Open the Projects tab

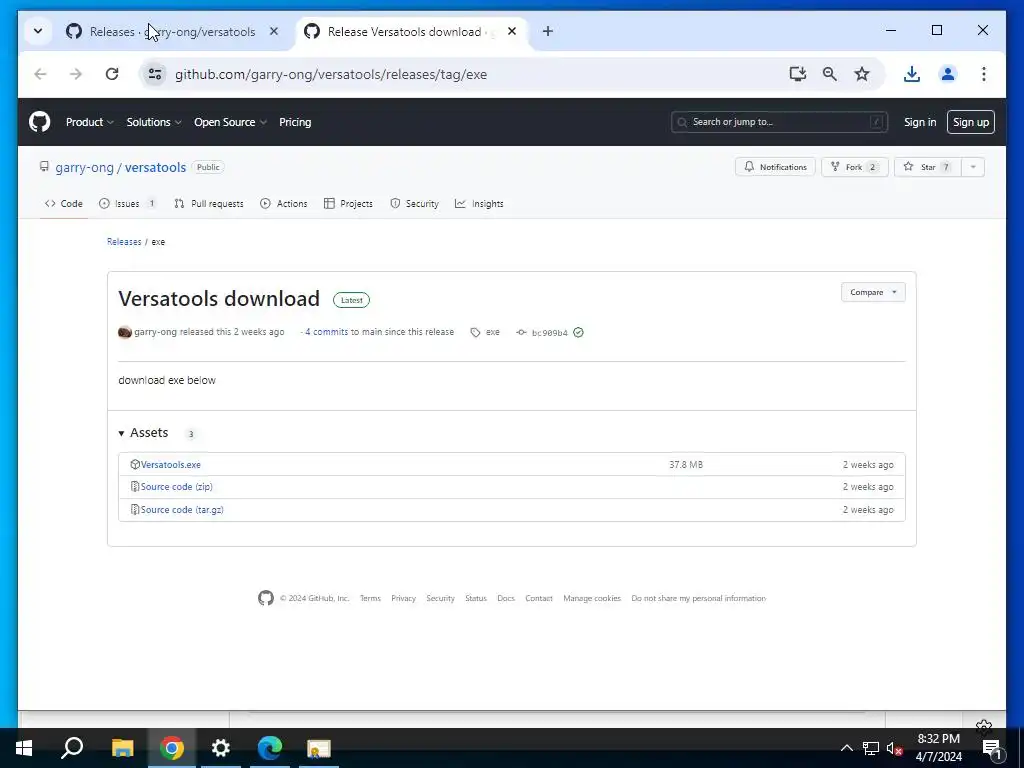point(348,204)
